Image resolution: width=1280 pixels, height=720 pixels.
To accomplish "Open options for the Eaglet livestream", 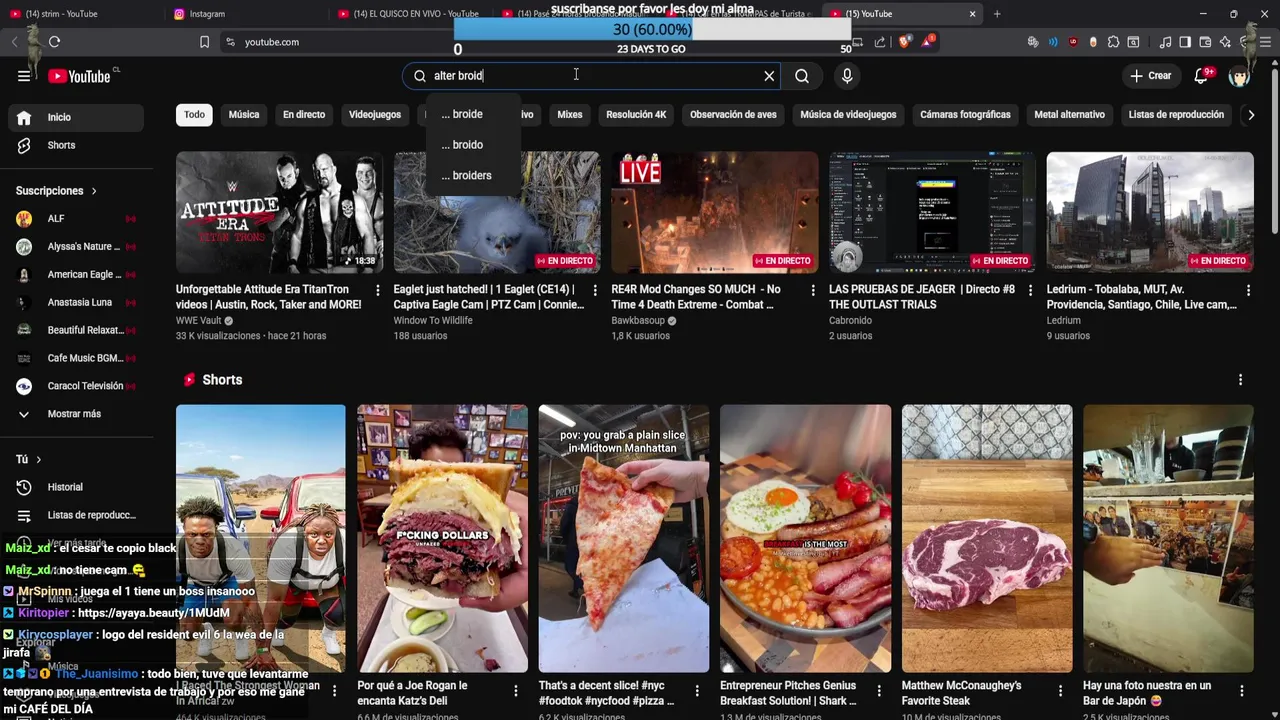I will [595, 290].
